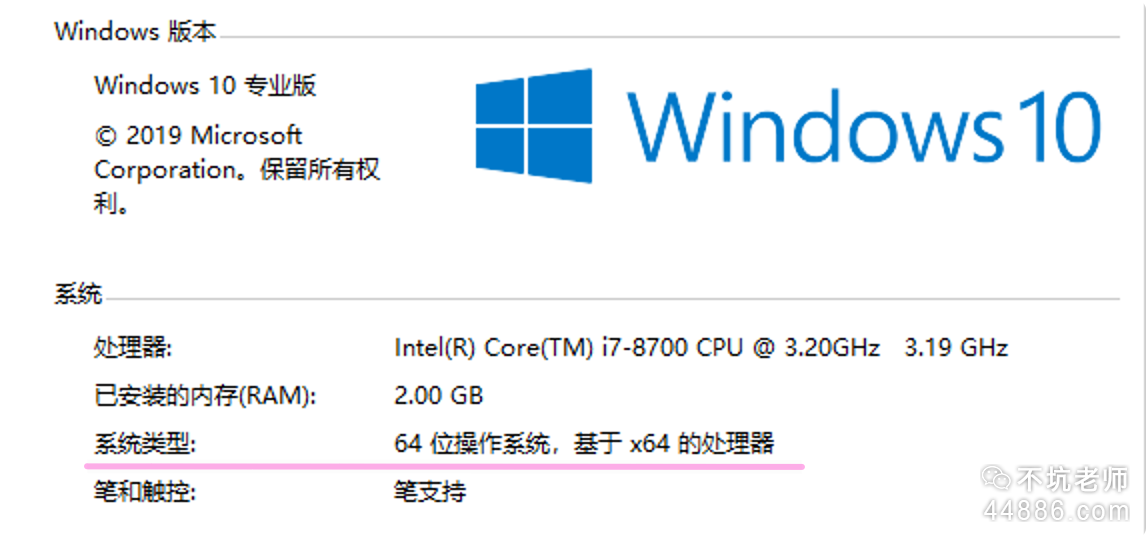The height and width of the screenshot is (538, 1146).
Task: Click the "处理器:" label
Action: [x=133, y=348]
